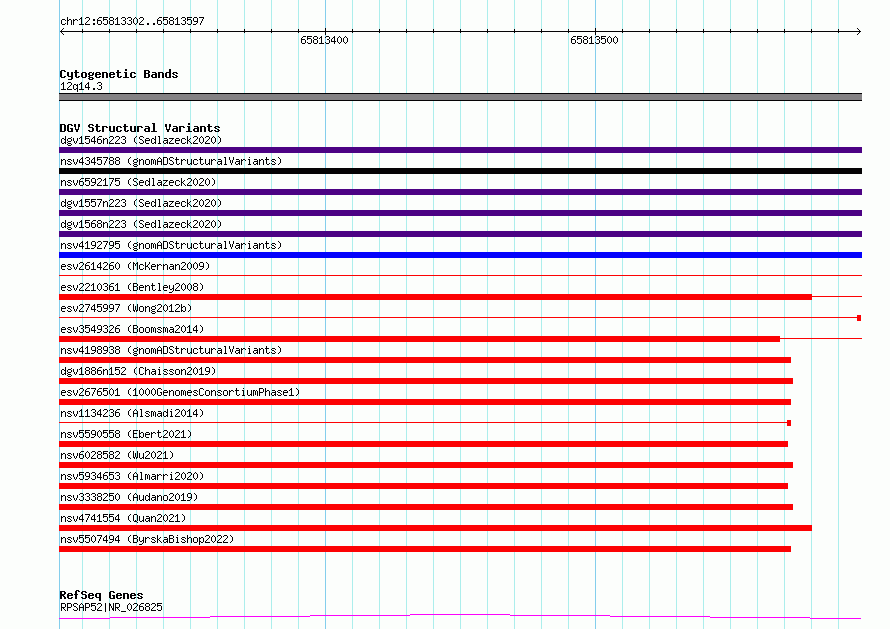Click the DGV Structural Variants track heading
Viewport: 890px width, 629px height.
pyautogui.click(x=140, y=128)
